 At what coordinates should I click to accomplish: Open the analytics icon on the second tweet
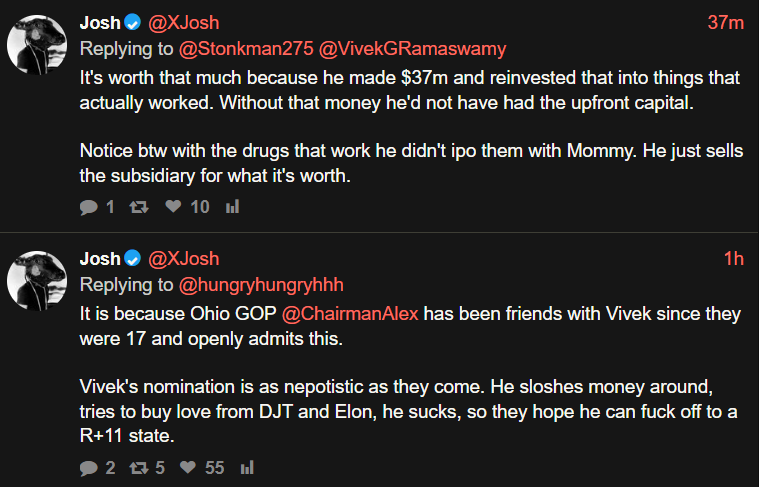click(248, 467)
